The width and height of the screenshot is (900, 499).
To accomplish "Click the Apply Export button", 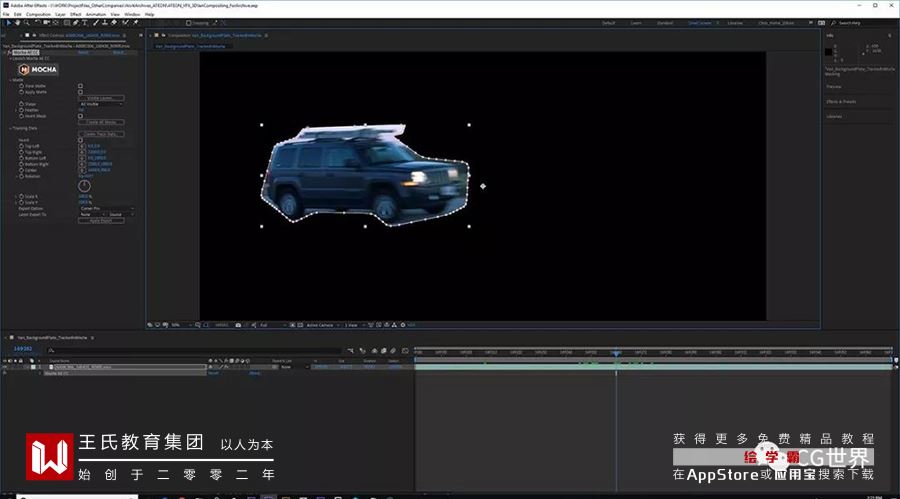I will [x=101, y=221].
